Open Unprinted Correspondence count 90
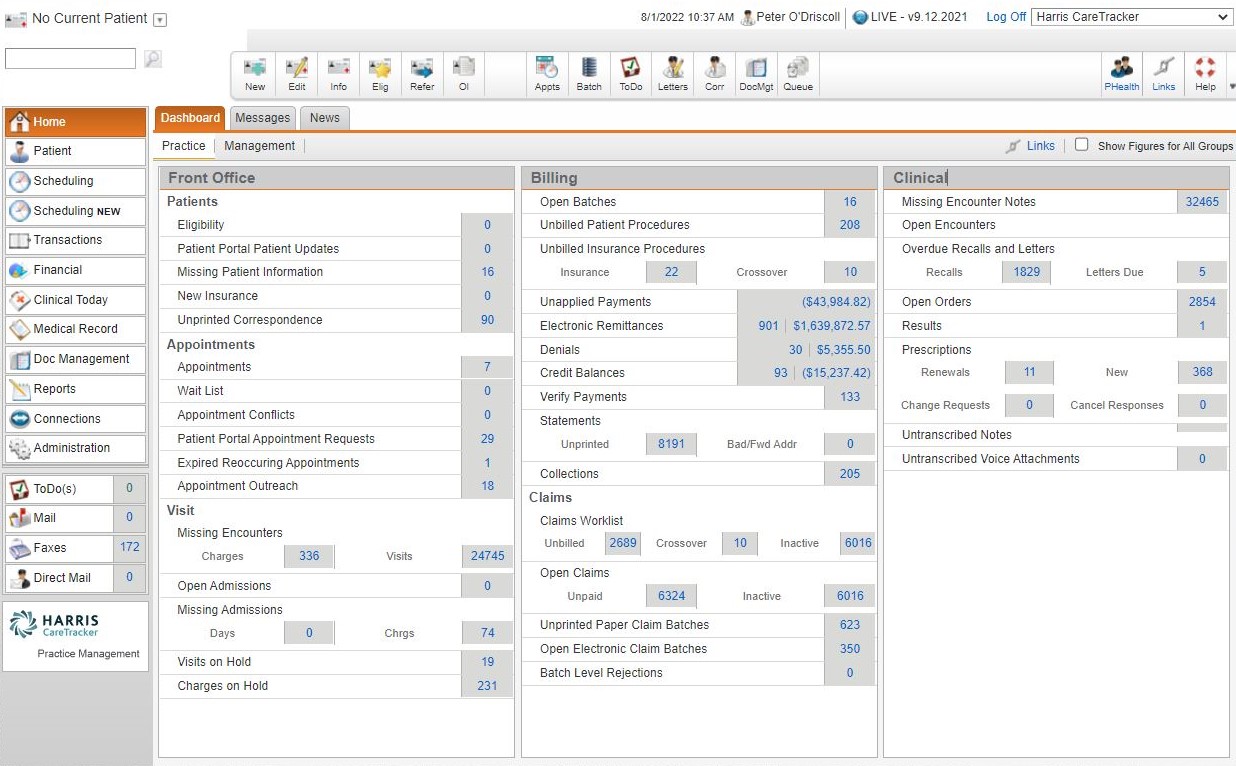 tap(487, 320)
